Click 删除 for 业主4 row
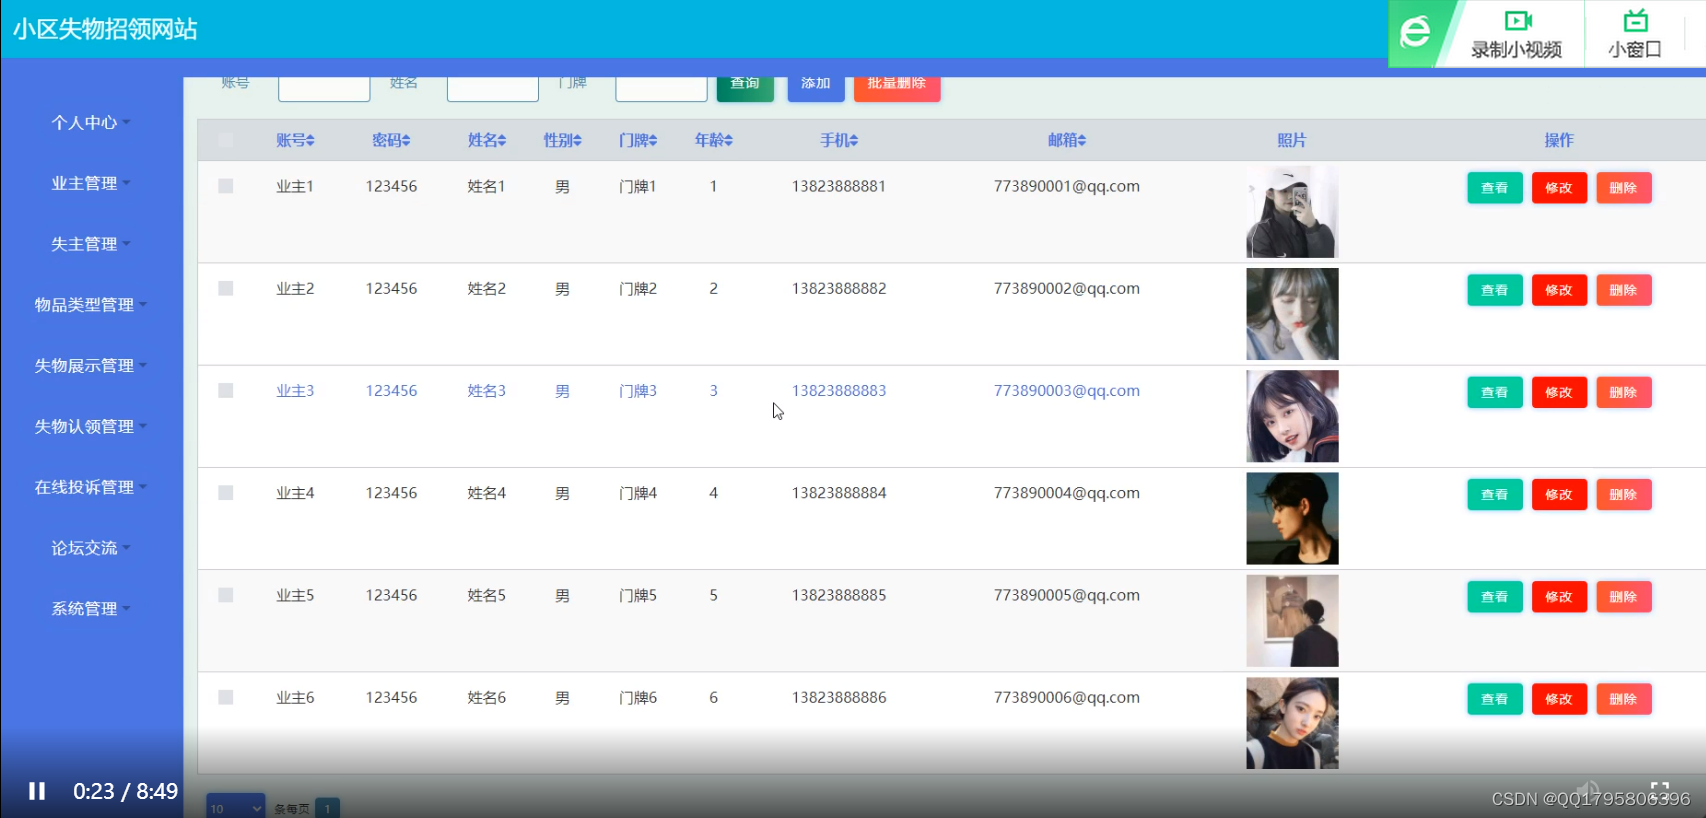Viewport: 1706px width, 818px height. pyautogui.click(x=1624, y=495)
